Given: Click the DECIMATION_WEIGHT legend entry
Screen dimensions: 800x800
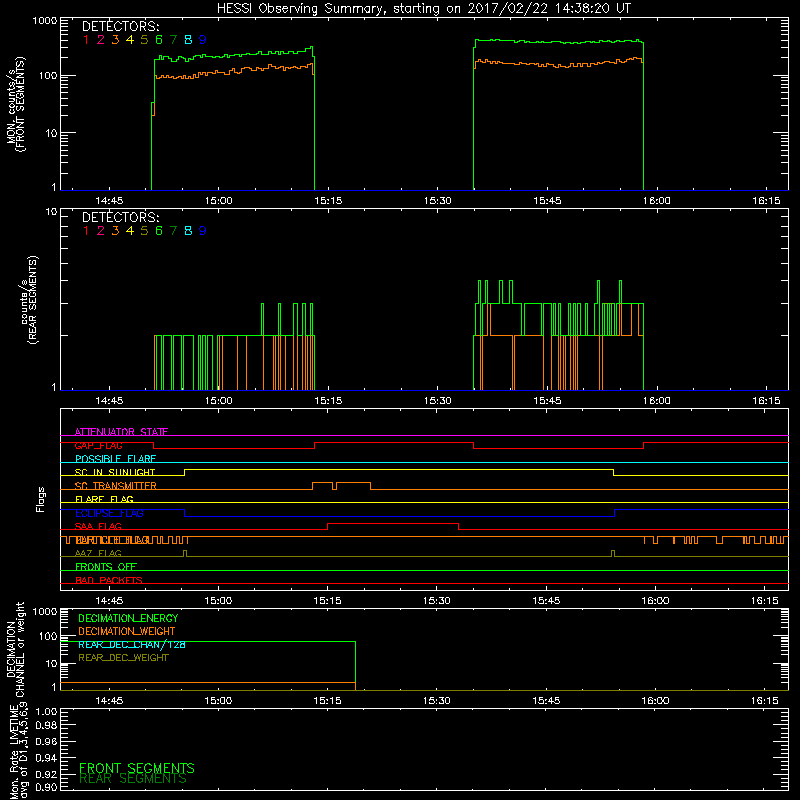Looking at the screenshot, I should tap(127, 632).
